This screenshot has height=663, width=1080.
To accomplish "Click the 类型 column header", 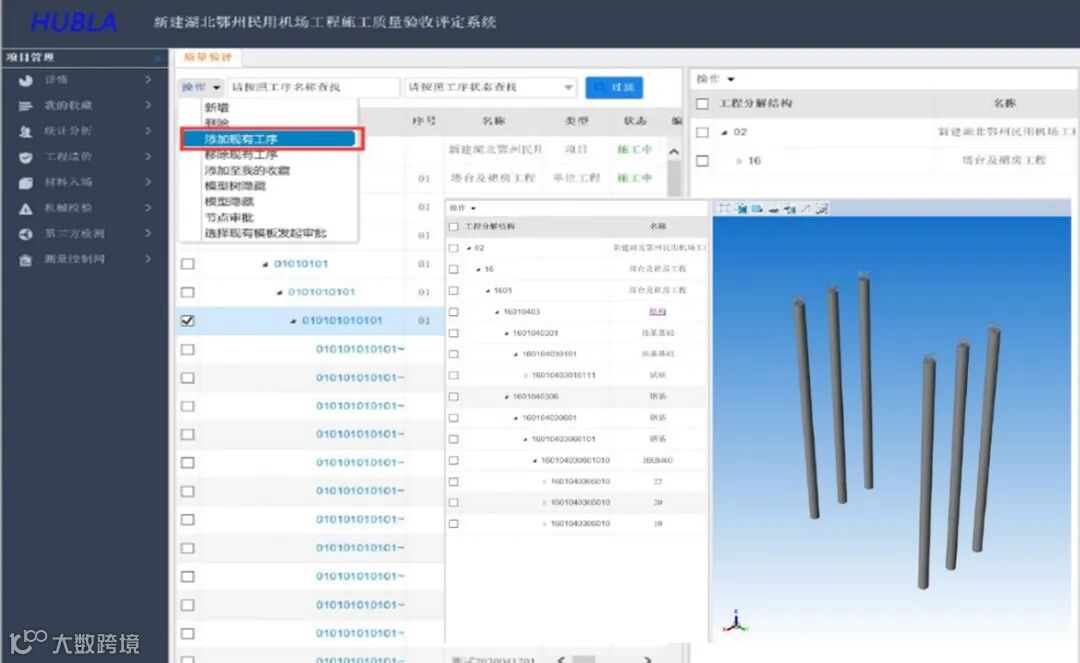I will point(577,121).
